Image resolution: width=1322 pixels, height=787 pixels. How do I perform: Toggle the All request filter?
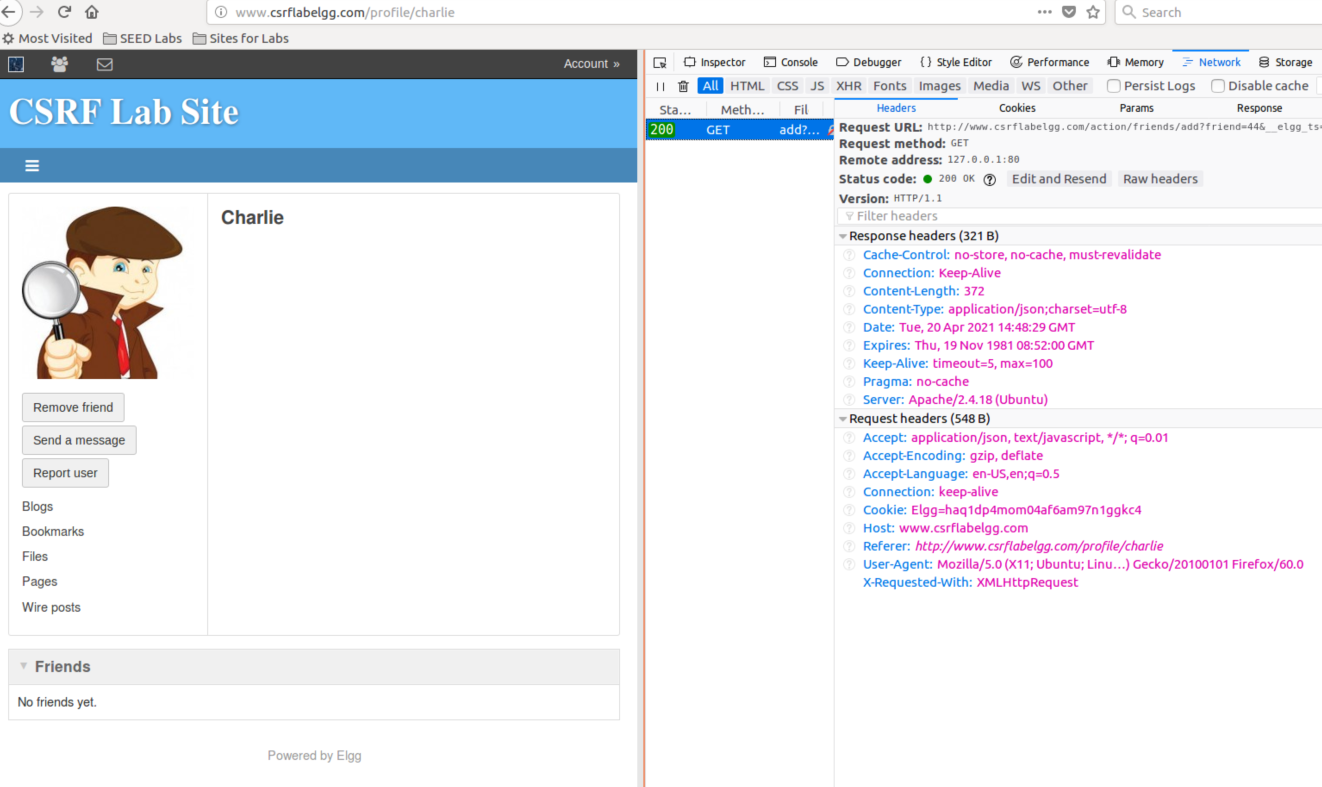710,86
